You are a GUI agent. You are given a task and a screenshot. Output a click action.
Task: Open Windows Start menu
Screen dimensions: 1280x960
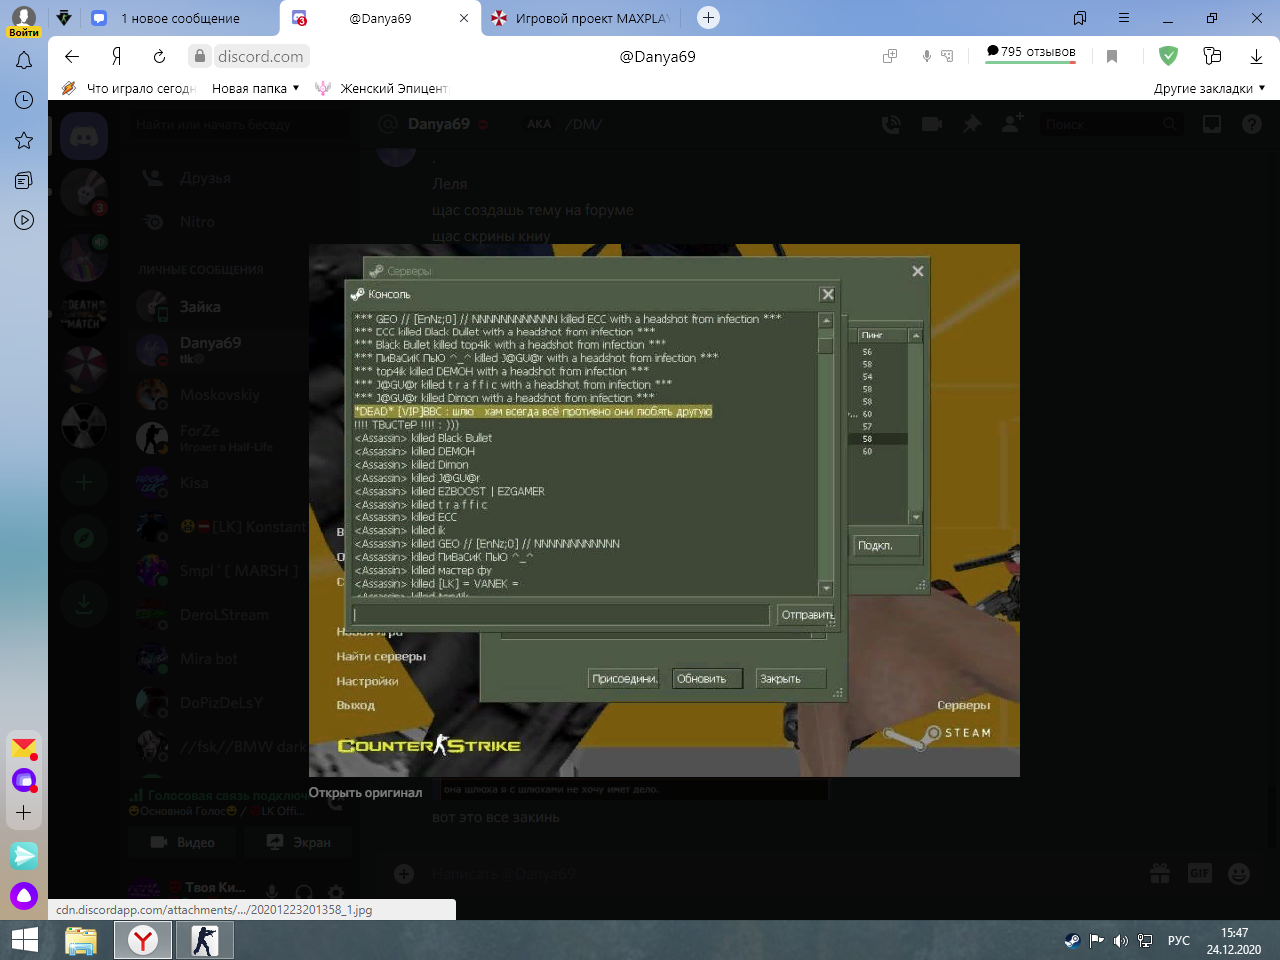pos(24,940)
